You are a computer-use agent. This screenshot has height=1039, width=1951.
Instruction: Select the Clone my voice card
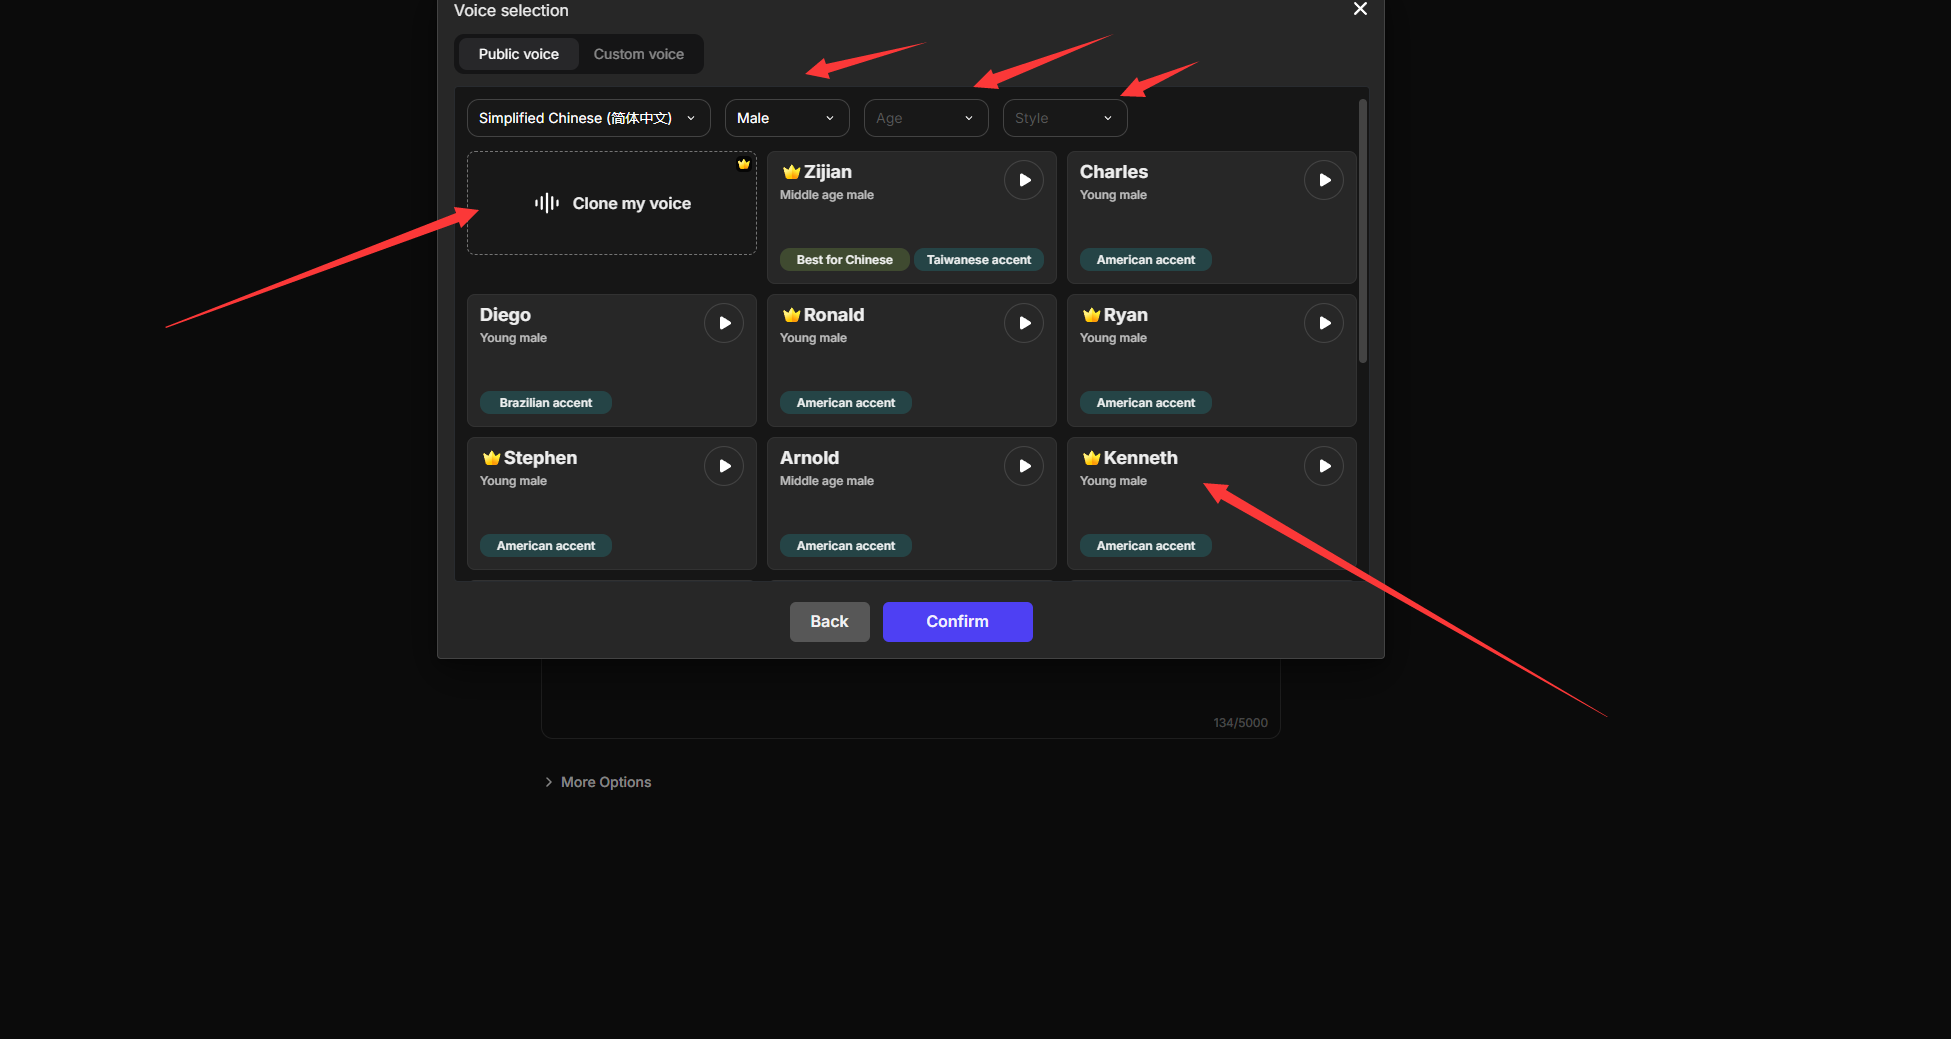tap(611, 203)
